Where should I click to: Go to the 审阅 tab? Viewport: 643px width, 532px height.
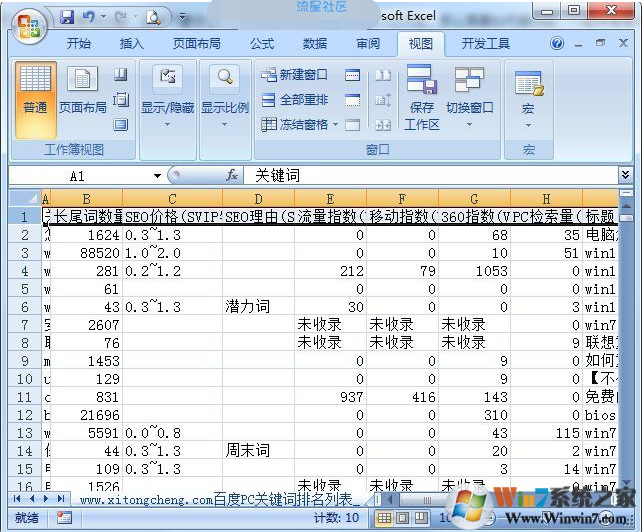click(x=368, y=43)
